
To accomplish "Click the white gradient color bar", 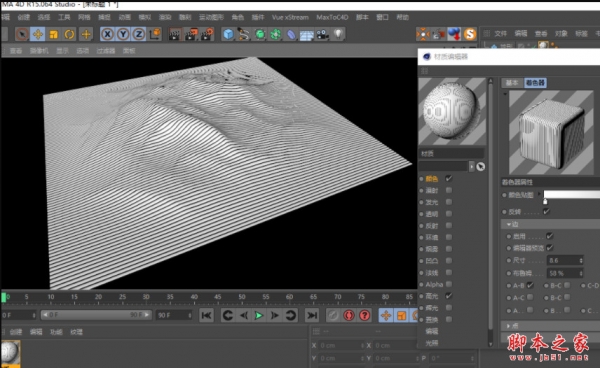I will 571,194.
